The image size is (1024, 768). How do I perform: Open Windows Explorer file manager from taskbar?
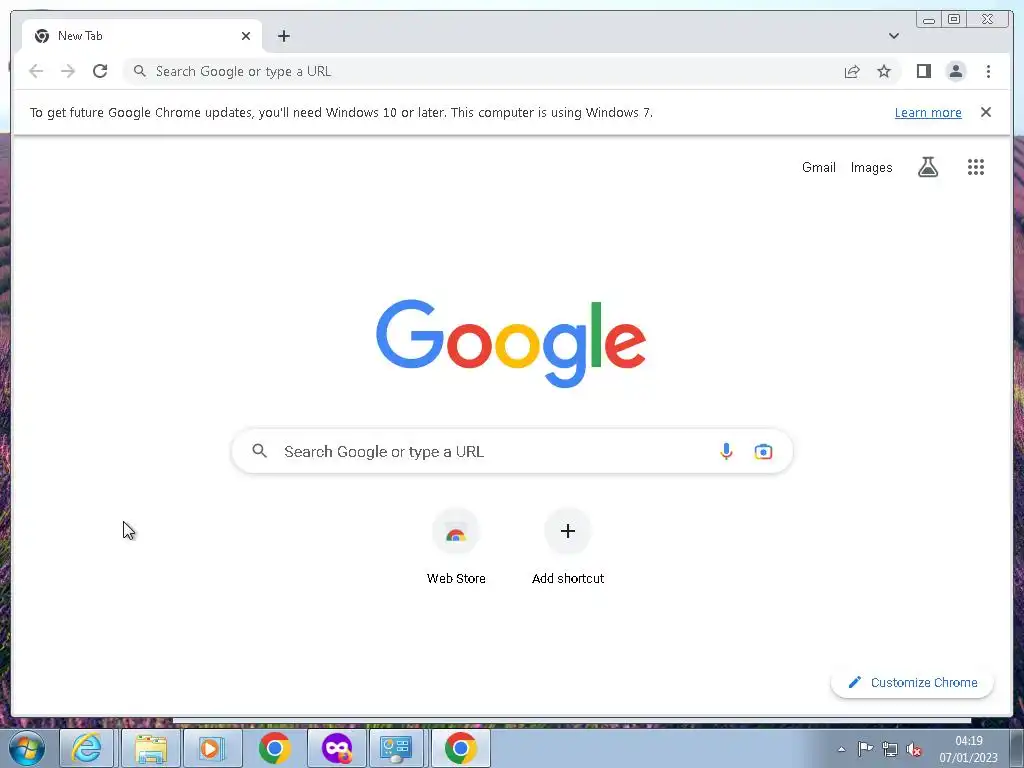(151, 748)
